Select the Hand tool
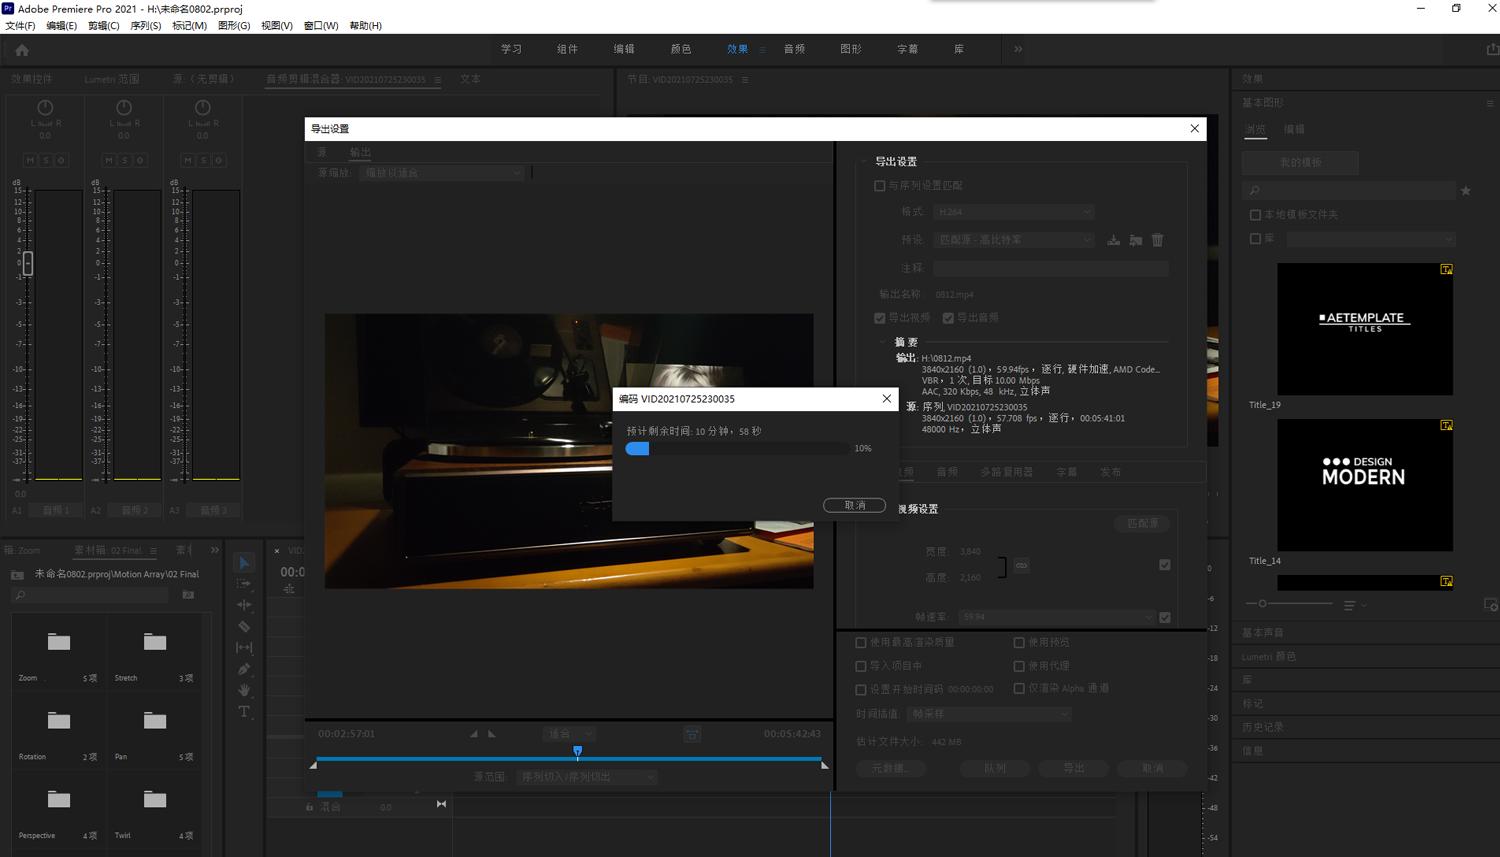This screenshot has height=857, width=1500. (244, 690)
